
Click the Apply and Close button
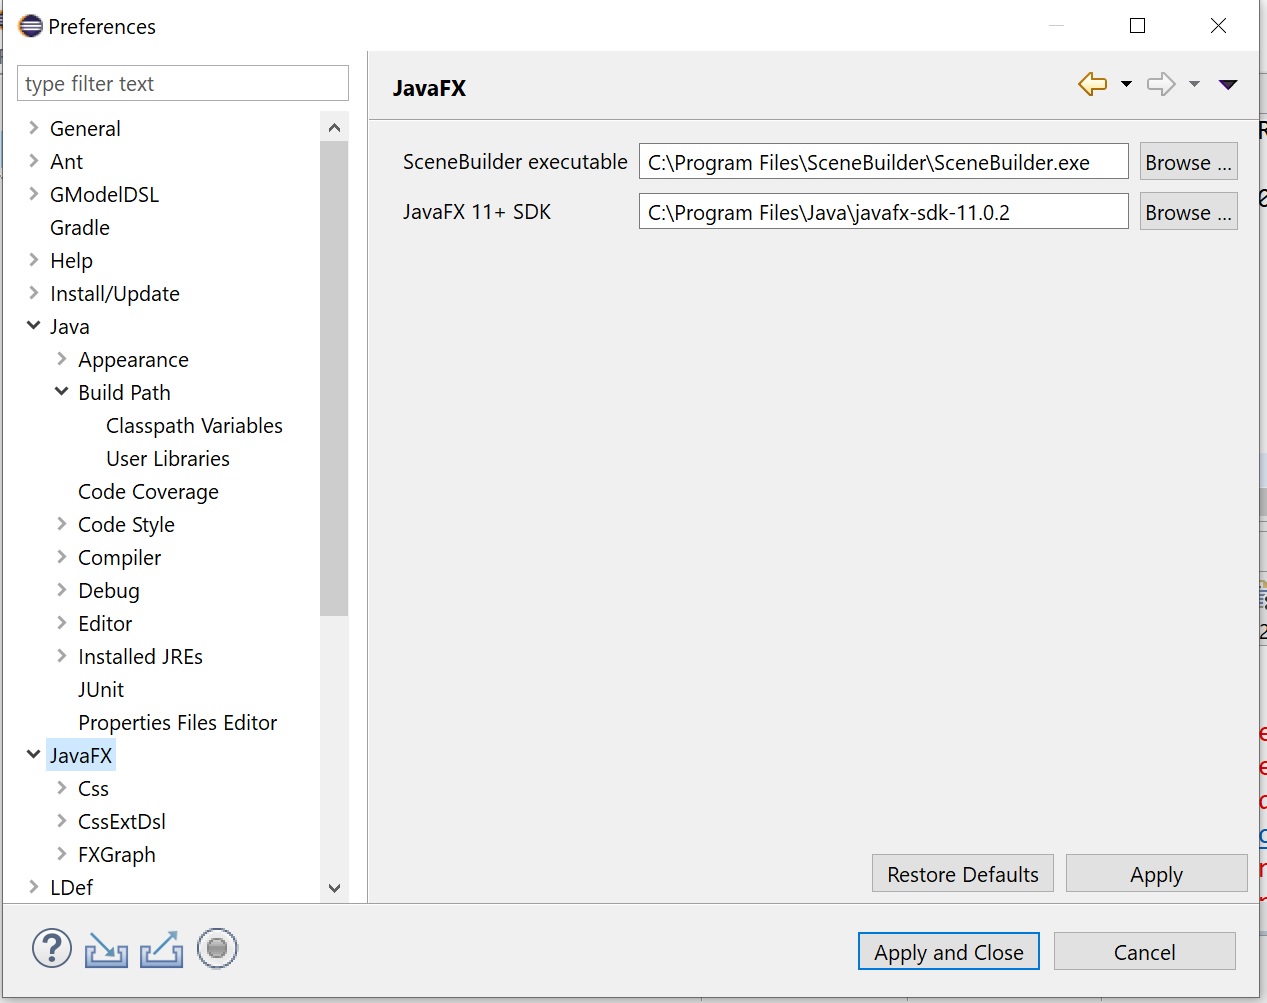point(948,952)
